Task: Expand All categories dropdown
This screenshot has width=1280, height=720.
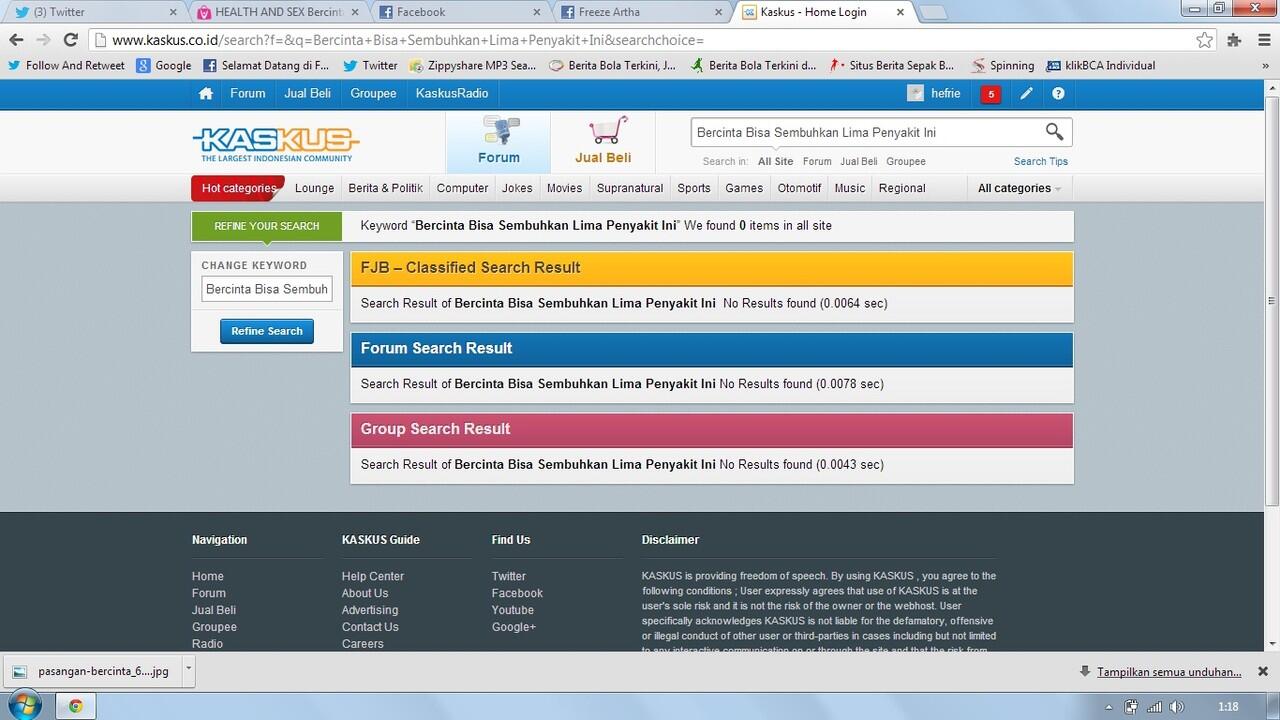Action: [1019, 188]
